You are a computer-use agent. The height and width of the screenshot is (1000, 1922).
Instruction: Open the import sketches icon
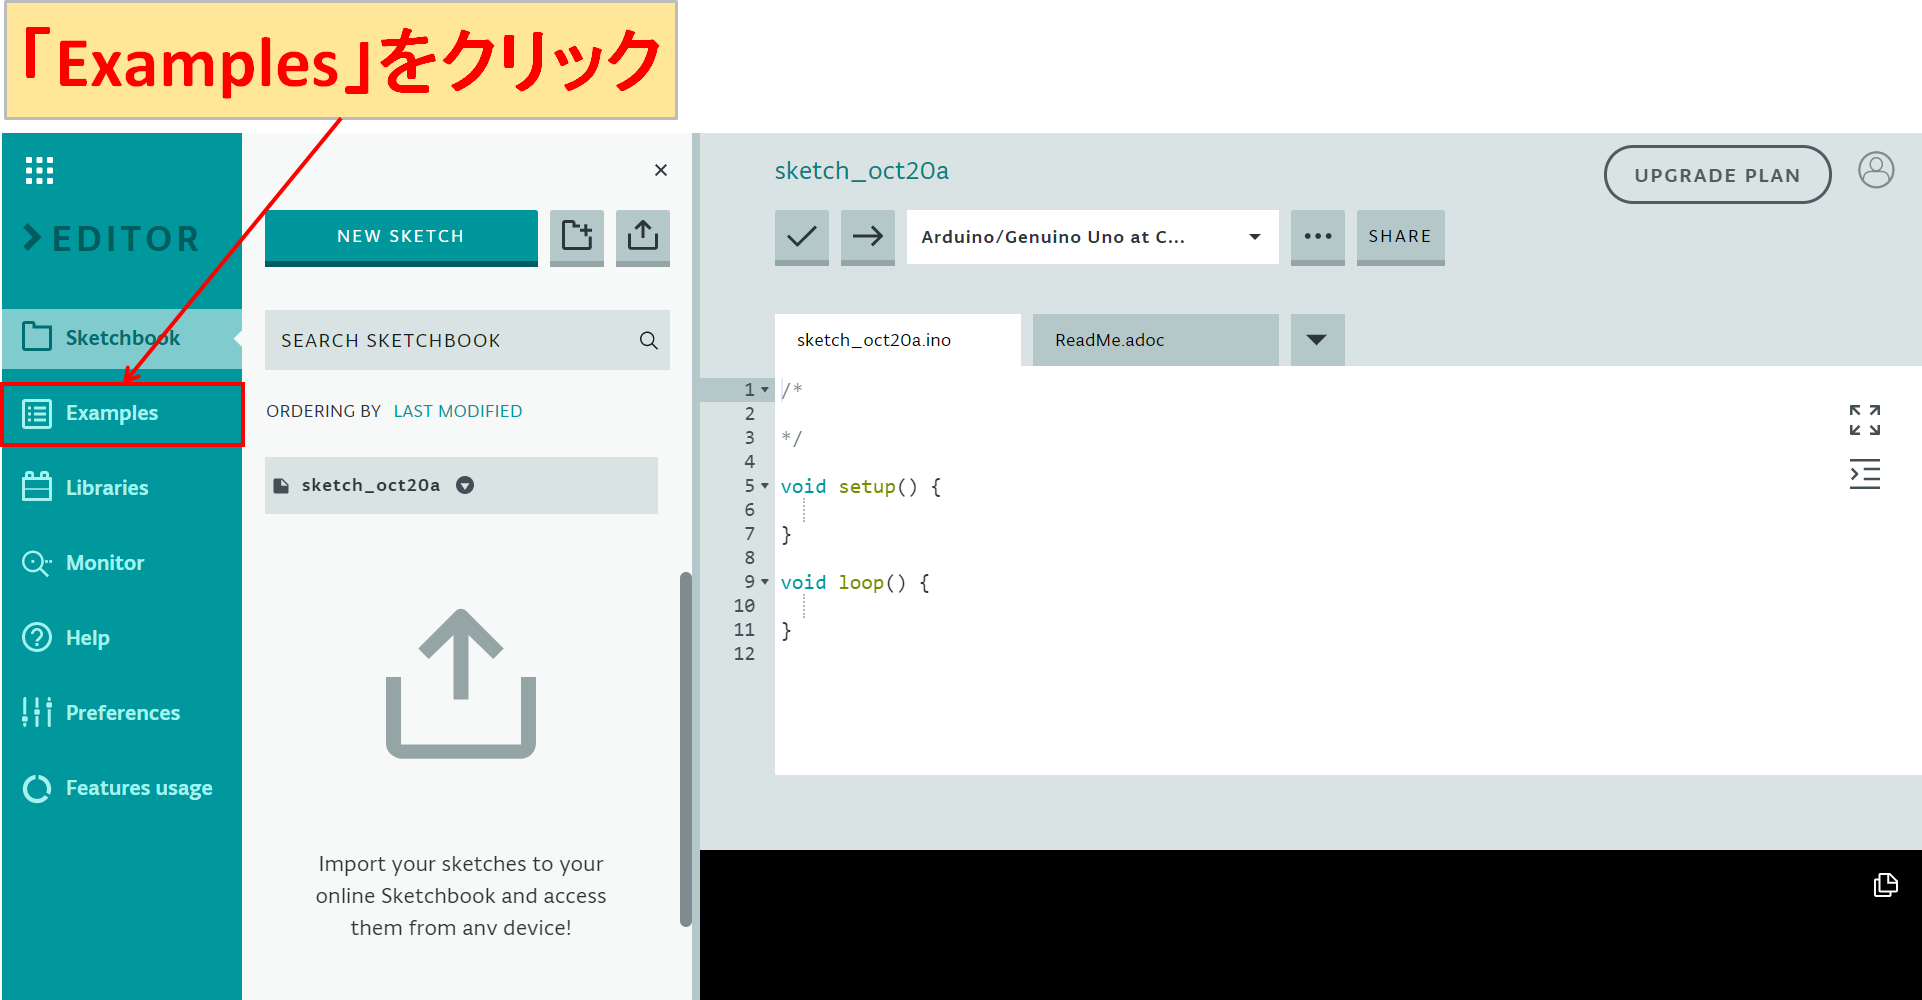(x=642, y=237)
